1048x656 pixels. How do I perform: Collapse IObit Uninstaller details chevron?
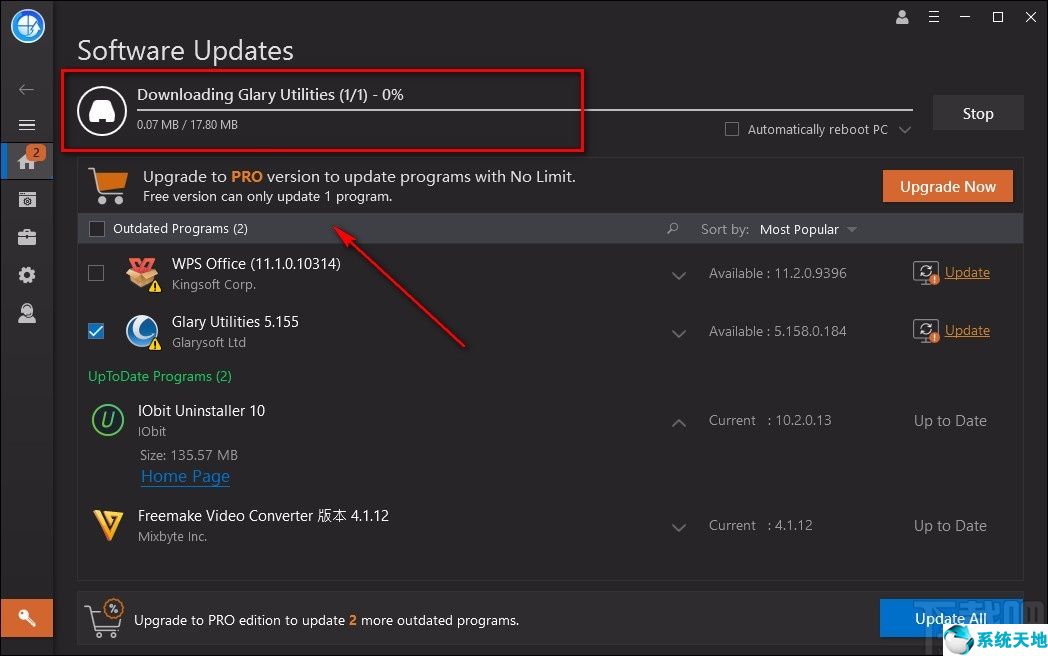(678, 423)
